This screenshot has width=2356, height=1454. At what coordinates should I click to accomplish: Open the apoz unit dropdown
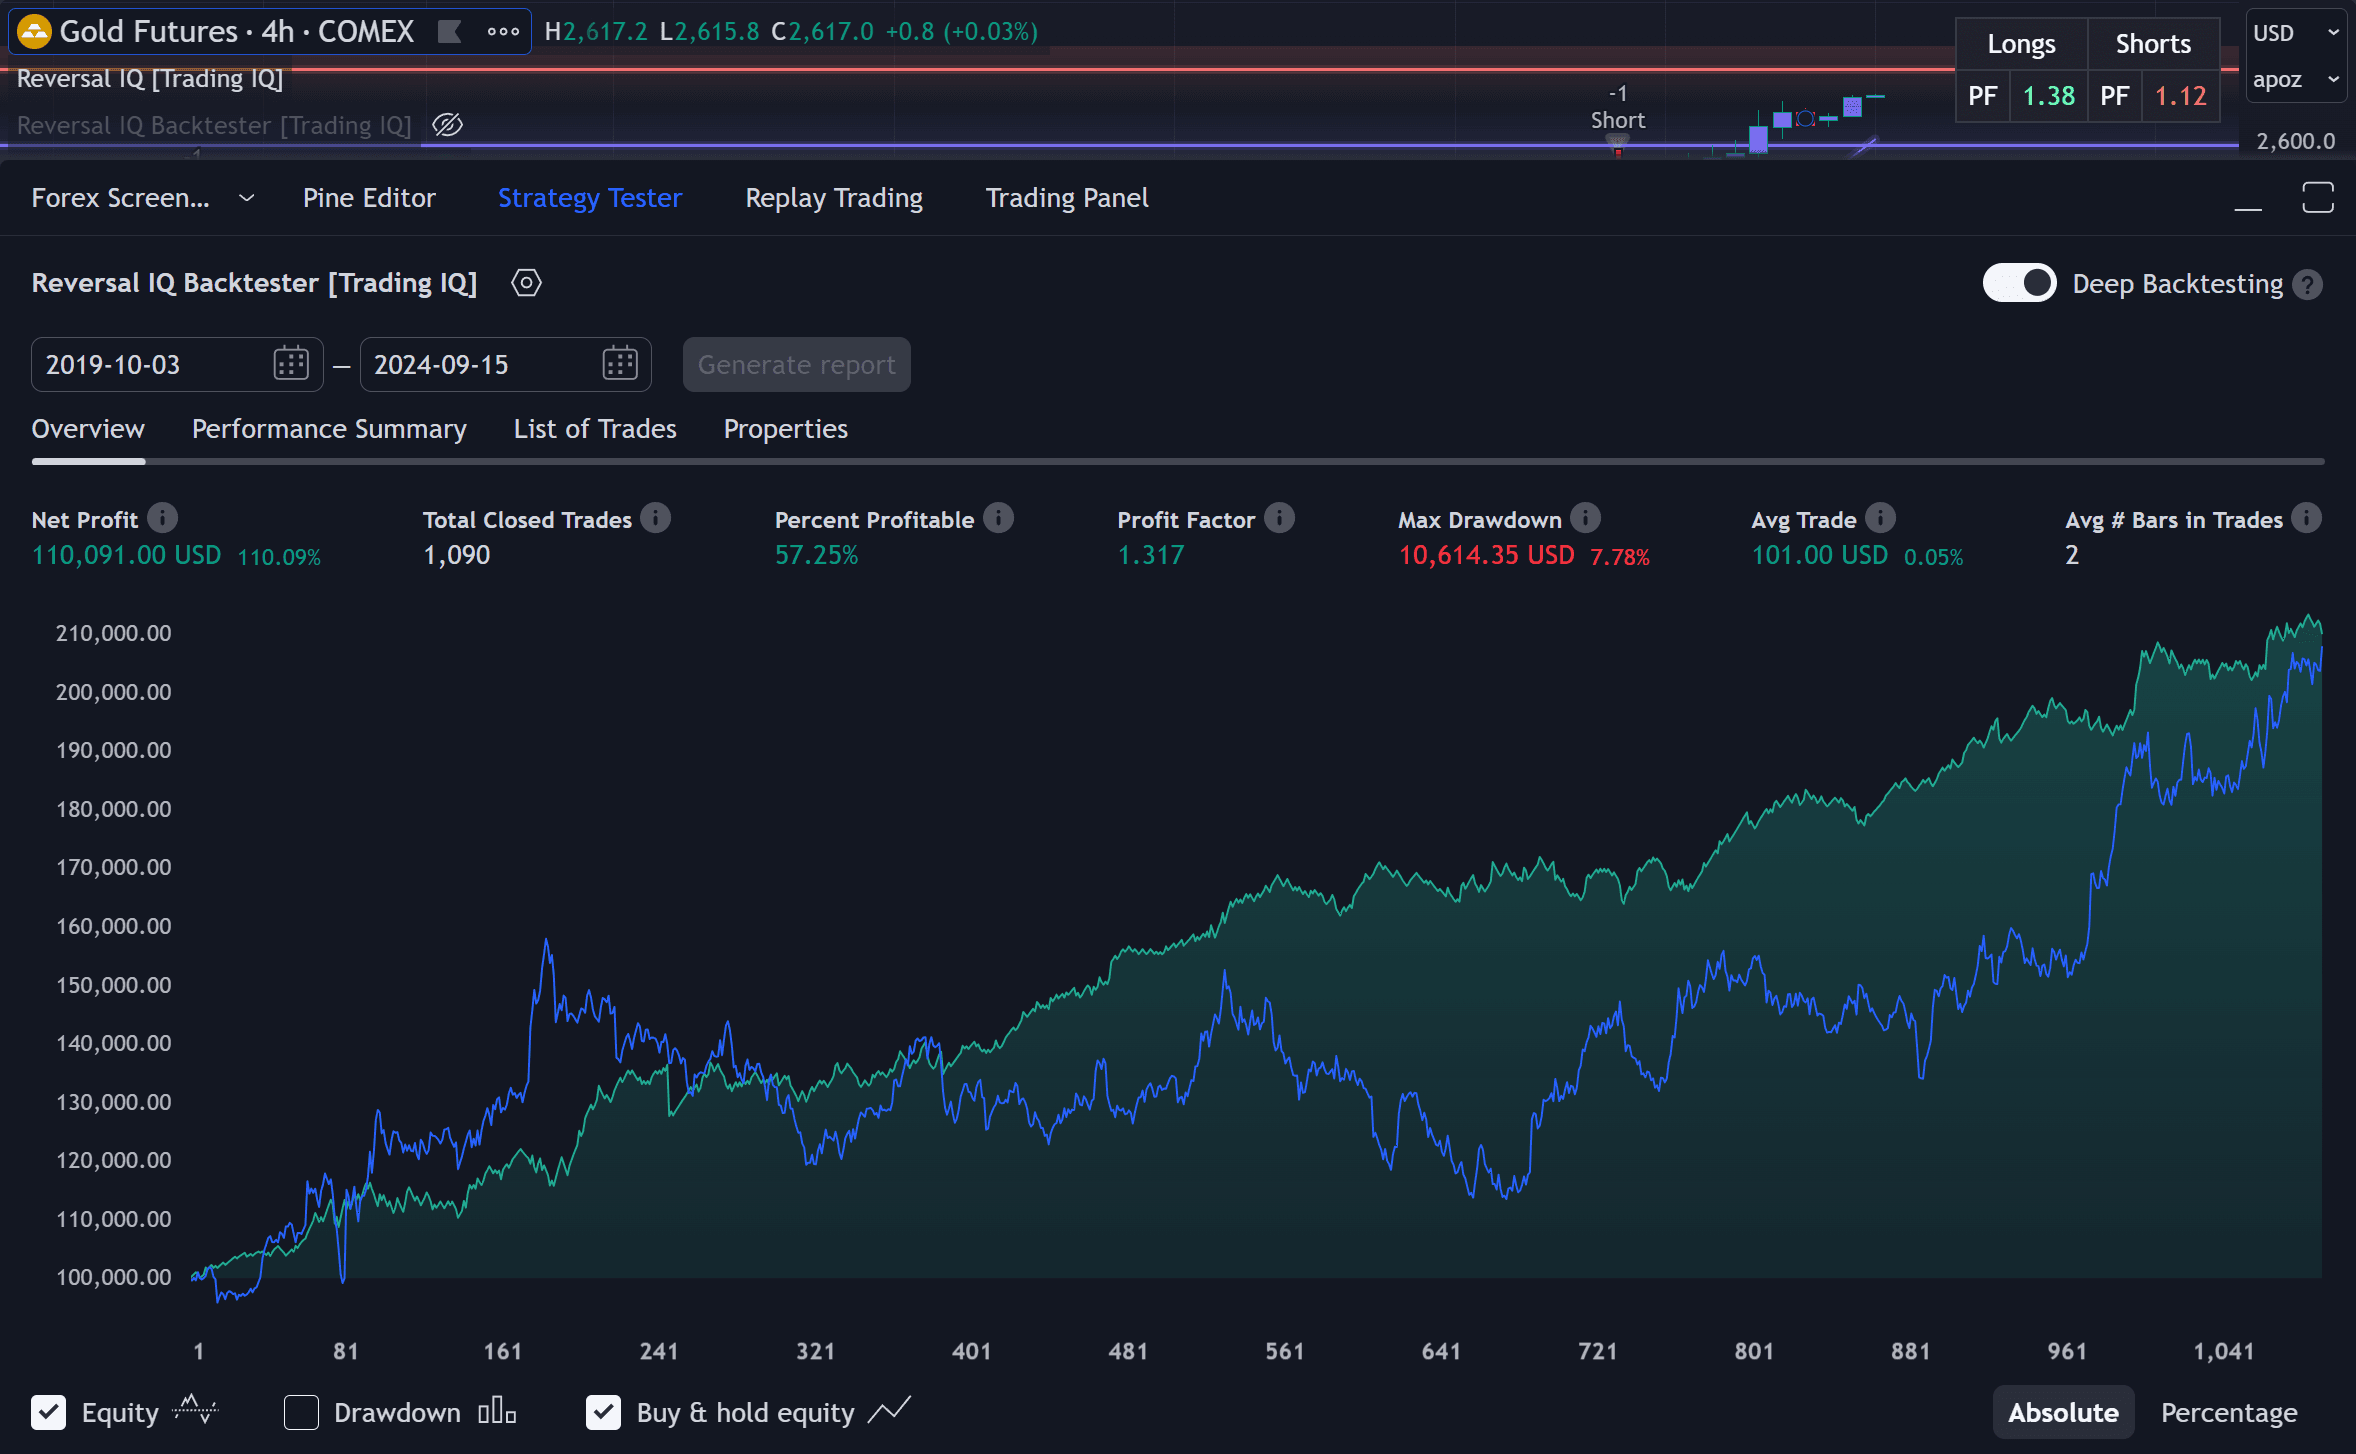pyautogui.click(x=2296, y=79)
